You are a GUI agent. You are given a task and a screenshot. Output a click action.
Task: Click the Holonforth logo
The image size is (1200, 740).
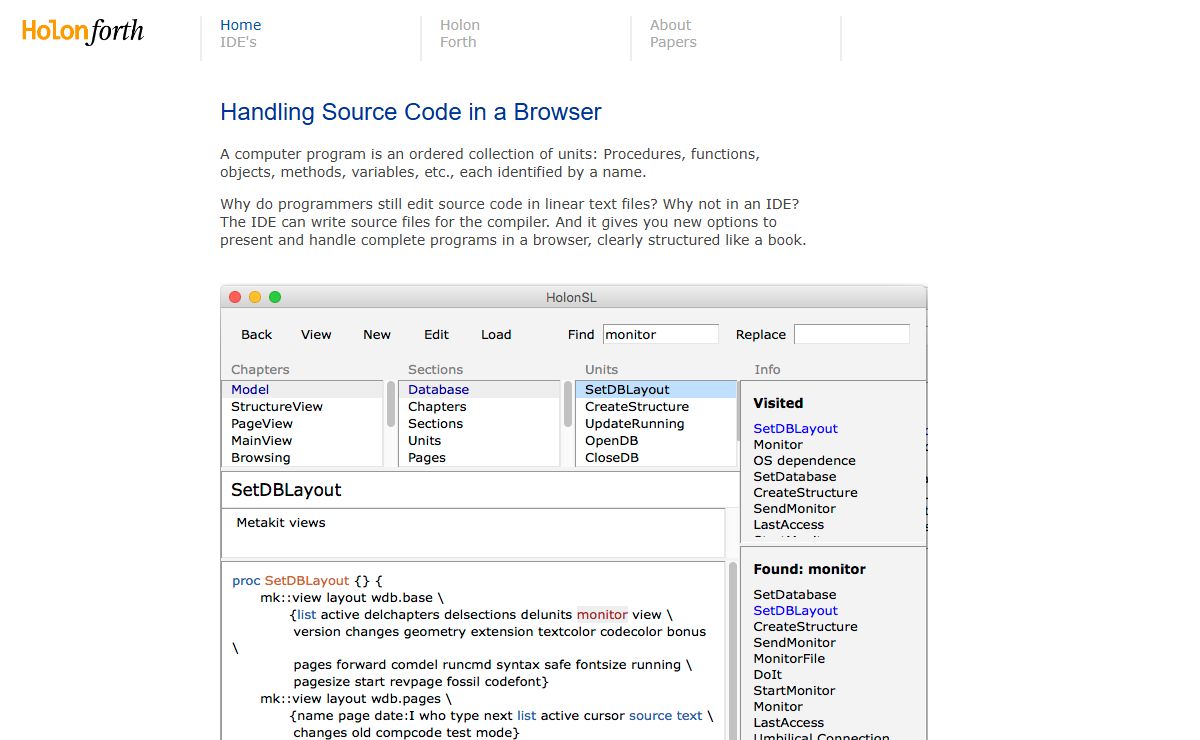(83, 32)
